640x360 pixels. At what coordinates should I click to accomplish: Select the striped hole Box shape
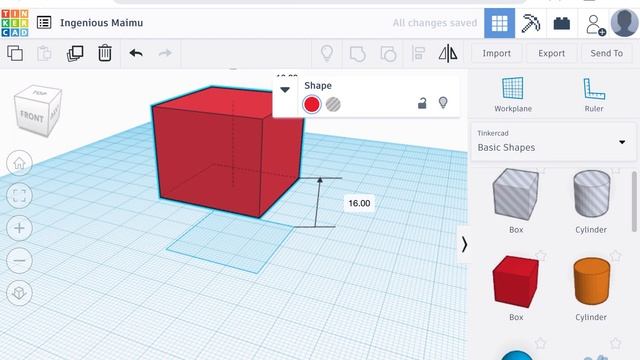[x=516, y=195]
